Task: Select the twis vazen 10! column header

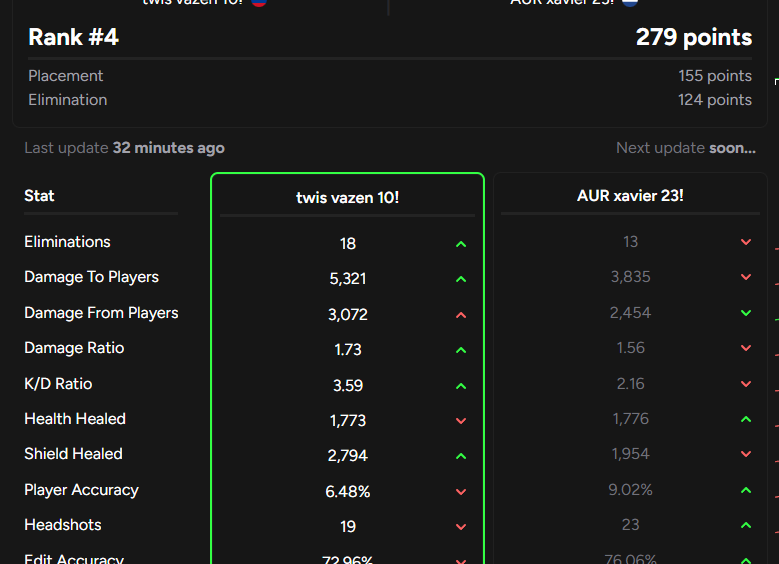Action: (347, 198)
